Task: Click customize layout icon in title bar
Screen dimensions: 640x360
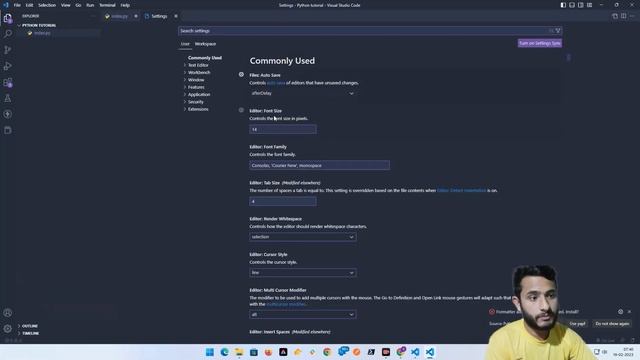Action: pyautogui.click(x=589, y=5)
